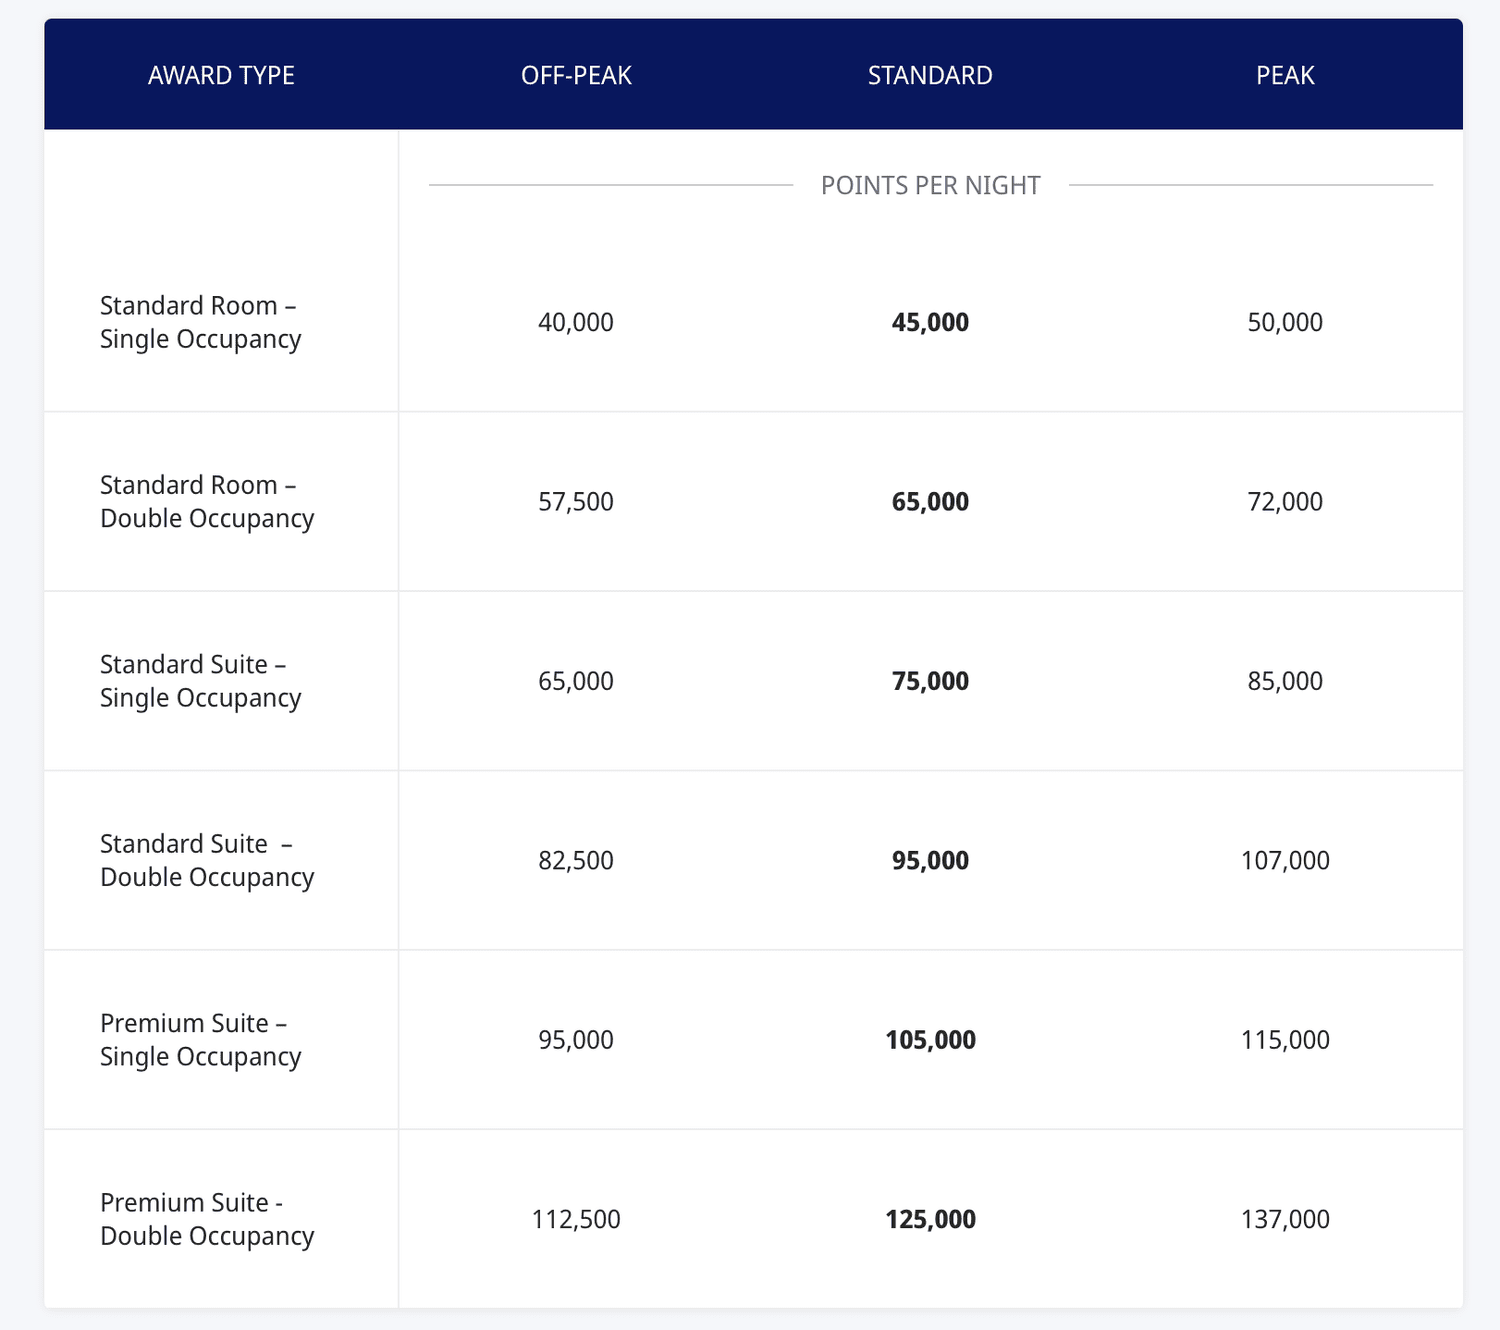Select the Premium Suite - Double Occupancy label
This screenshot has height=1330, width=1500.
[x=207, y=1218]
